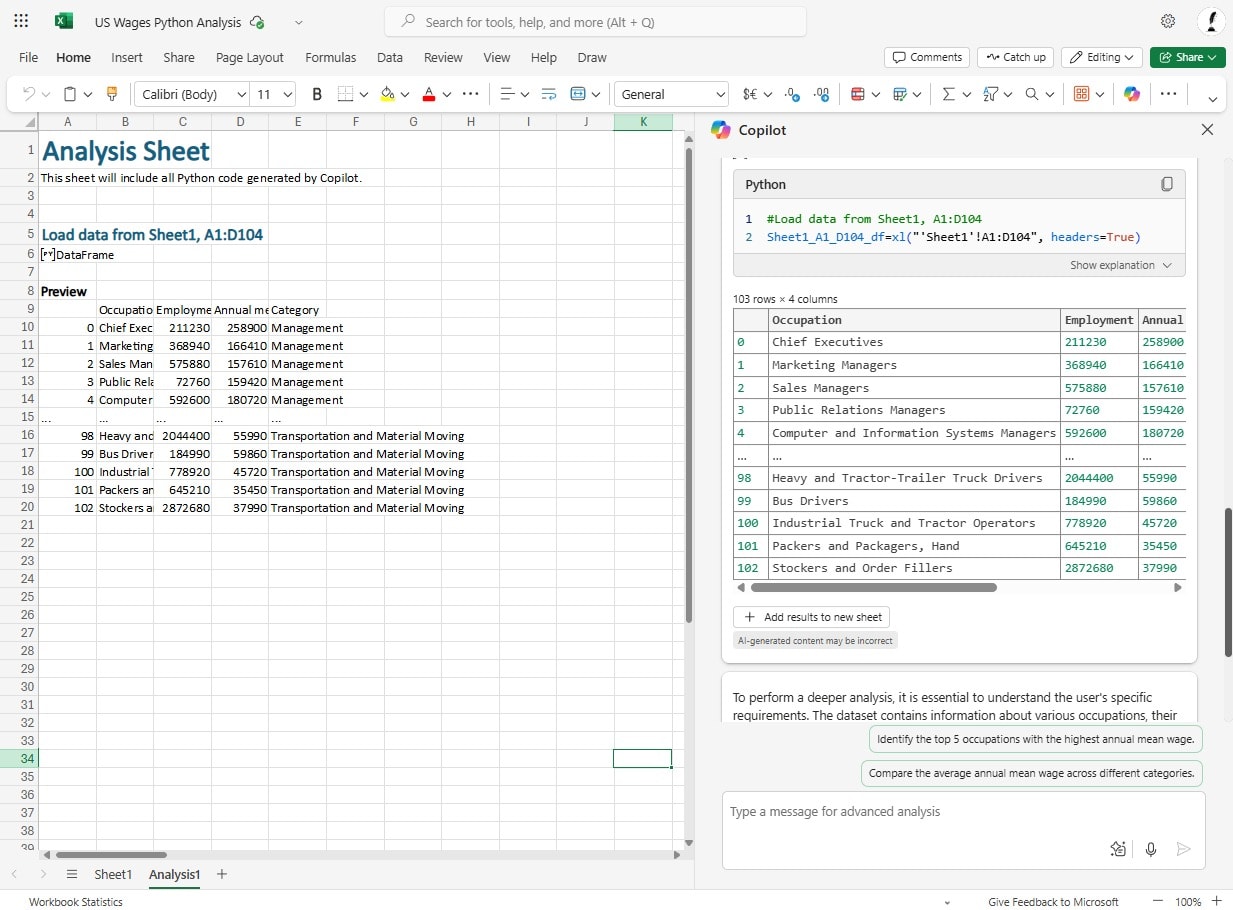Add a new sheet with plus icon
1233x910 pixels.
[x=222, y=874]
